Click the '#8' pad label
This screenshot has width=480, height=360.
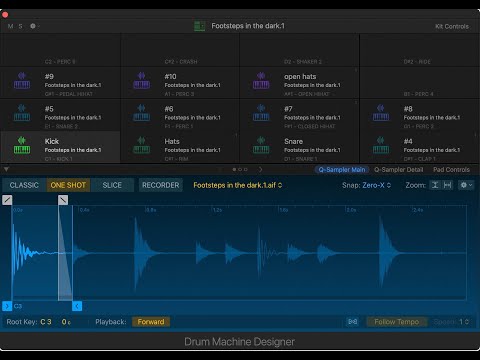tap(408, 109)
